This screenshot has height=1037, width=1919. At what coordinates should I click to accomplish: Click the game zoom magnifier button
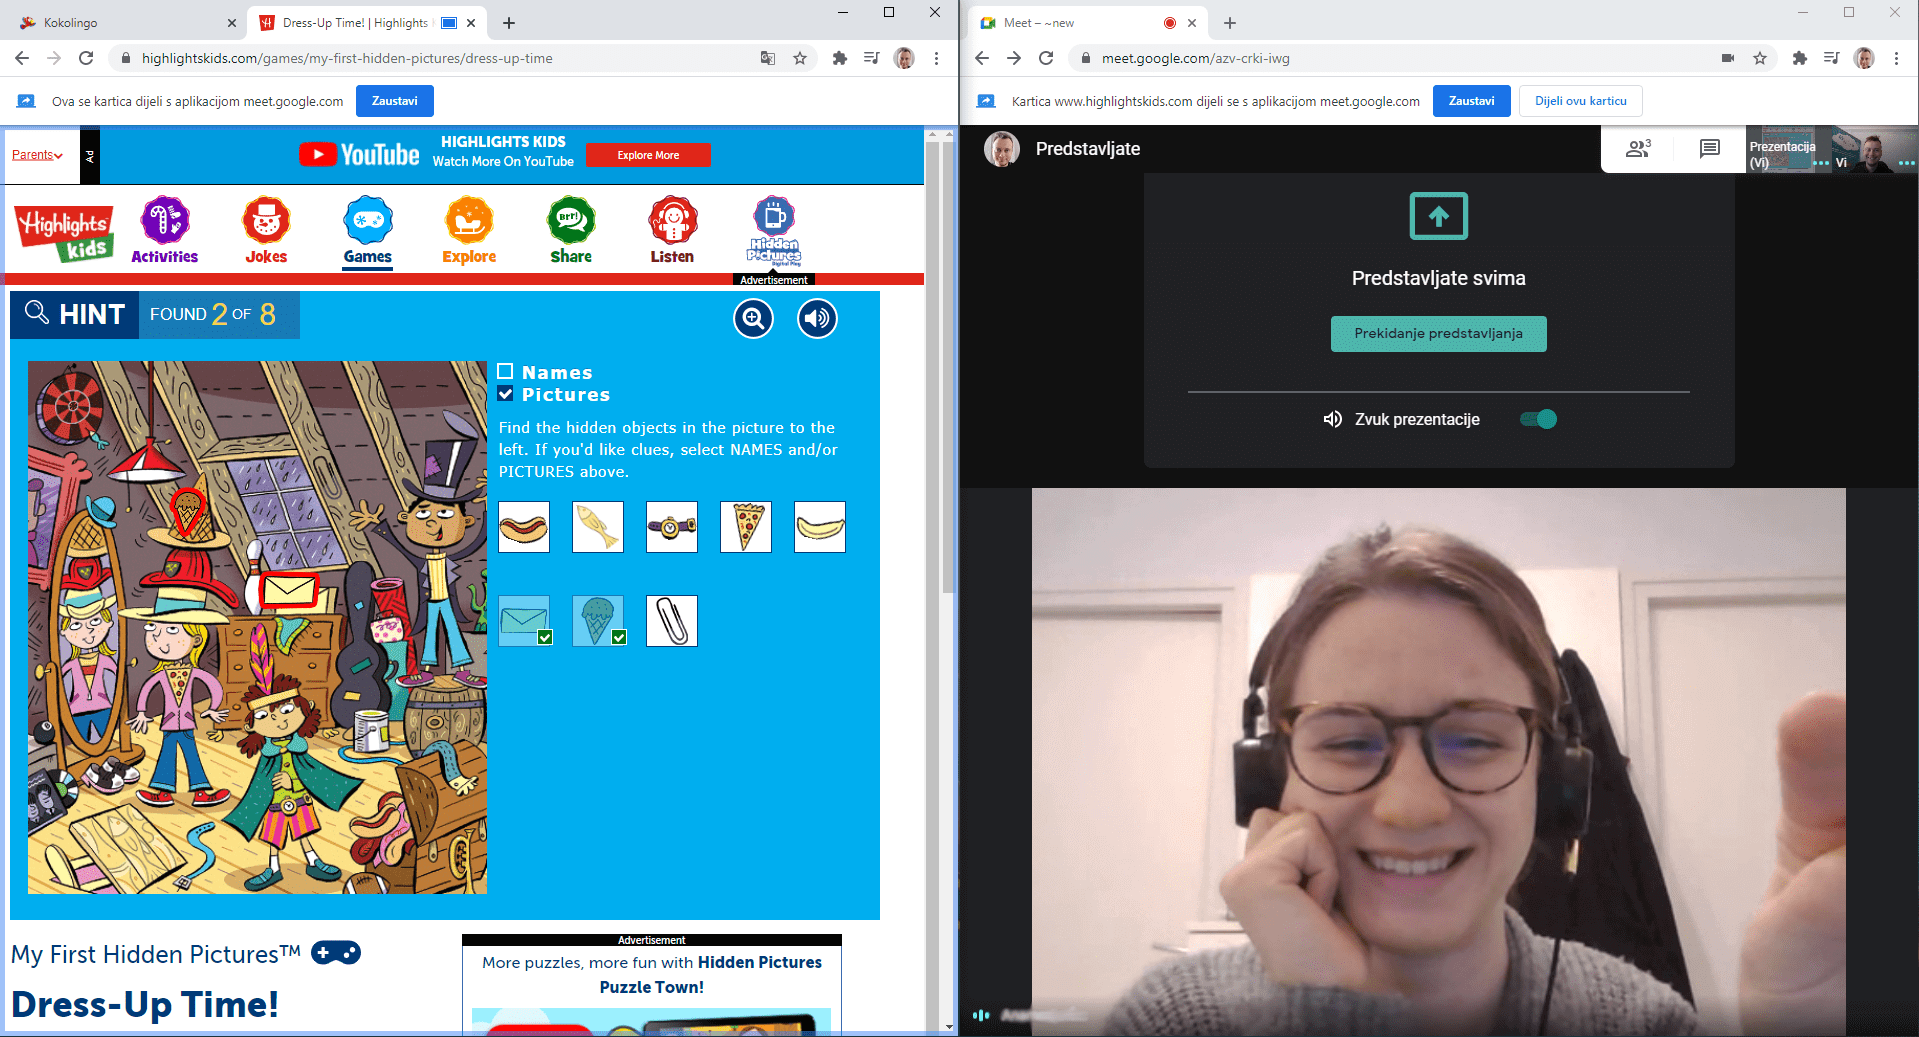[754, 319]
